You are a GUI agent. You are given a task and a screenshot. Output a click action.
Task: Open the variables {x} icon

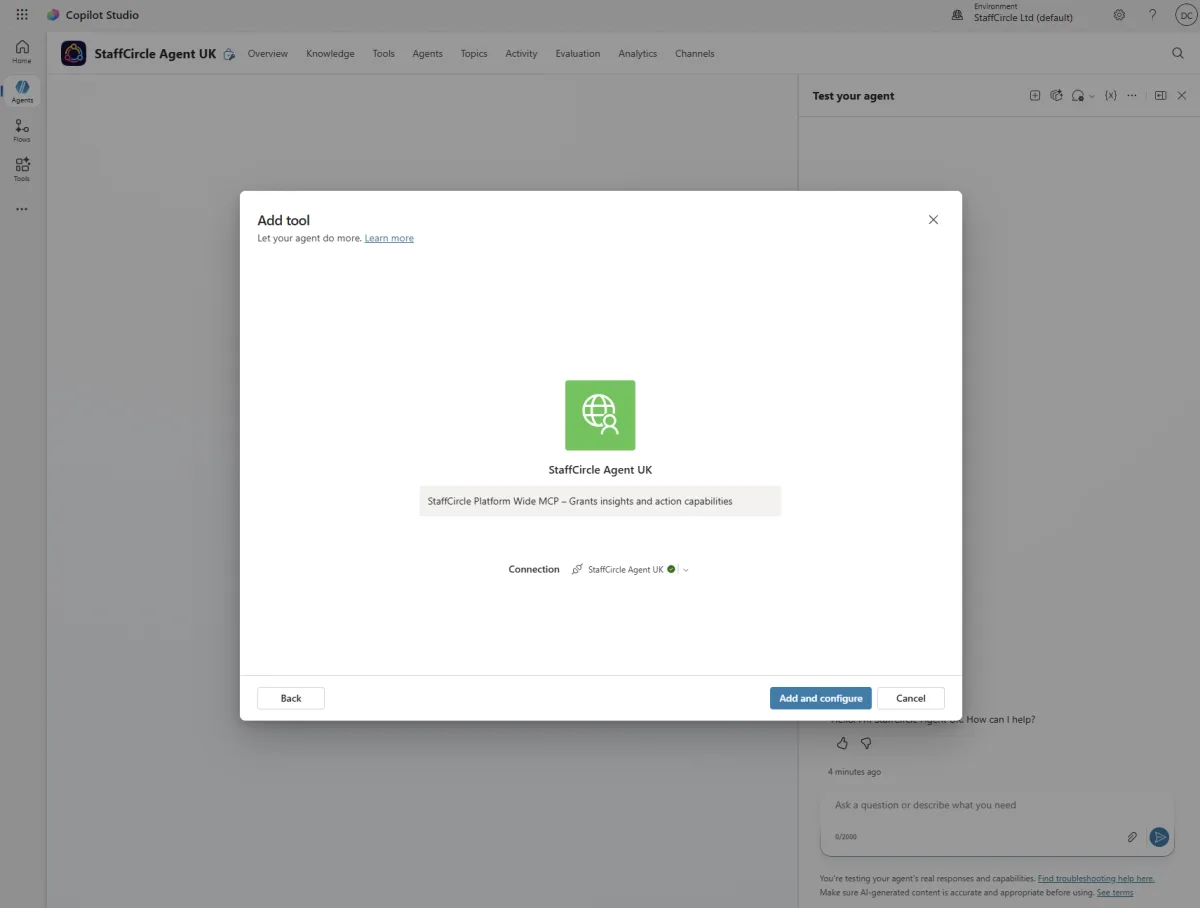(x=1110, y=96)
